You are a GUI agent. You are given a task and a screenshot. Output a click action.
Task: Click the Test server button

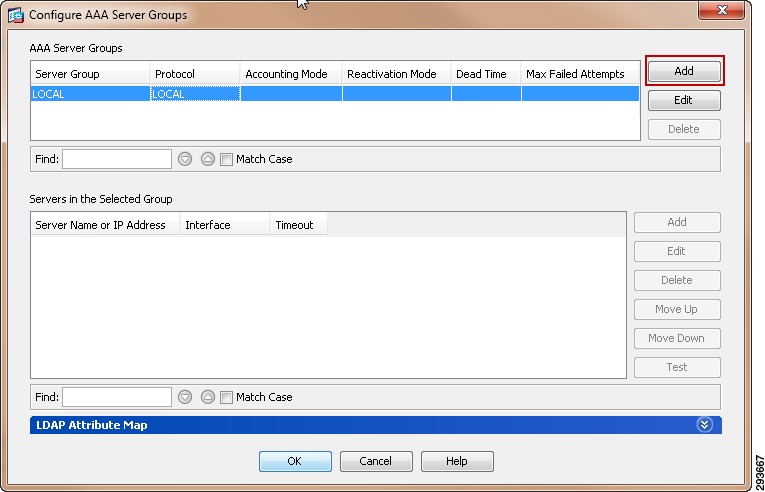(x=677, y=367)
